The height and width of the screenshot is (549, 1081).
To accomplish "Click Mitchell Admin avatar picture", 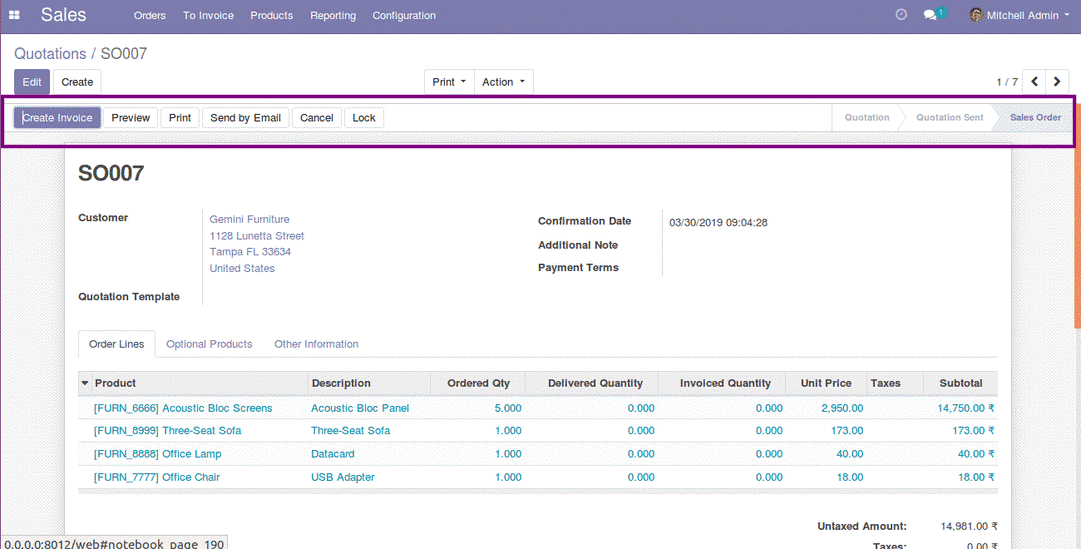I will 976,14.
